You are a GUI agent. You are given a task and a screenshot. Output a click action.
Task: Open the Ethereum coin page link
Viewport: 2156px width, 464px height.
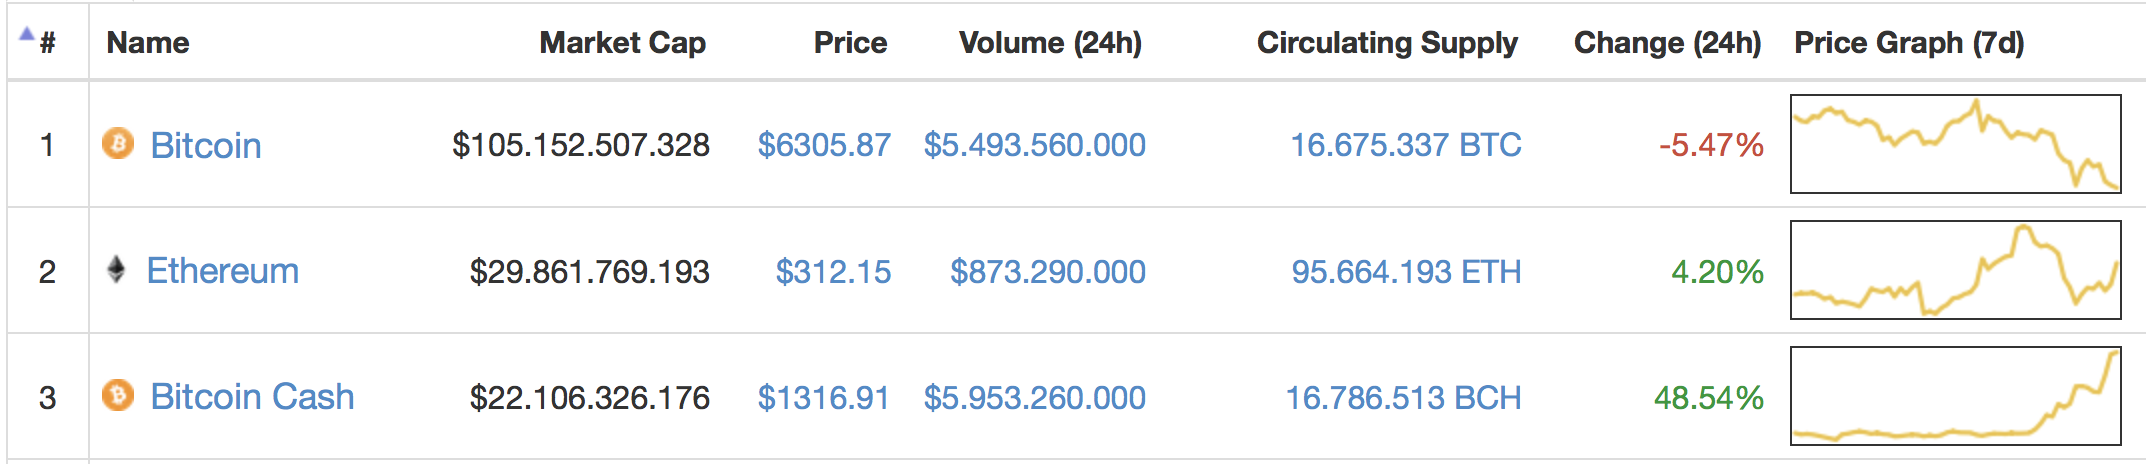pyautogui.click(x=222, y=271)
